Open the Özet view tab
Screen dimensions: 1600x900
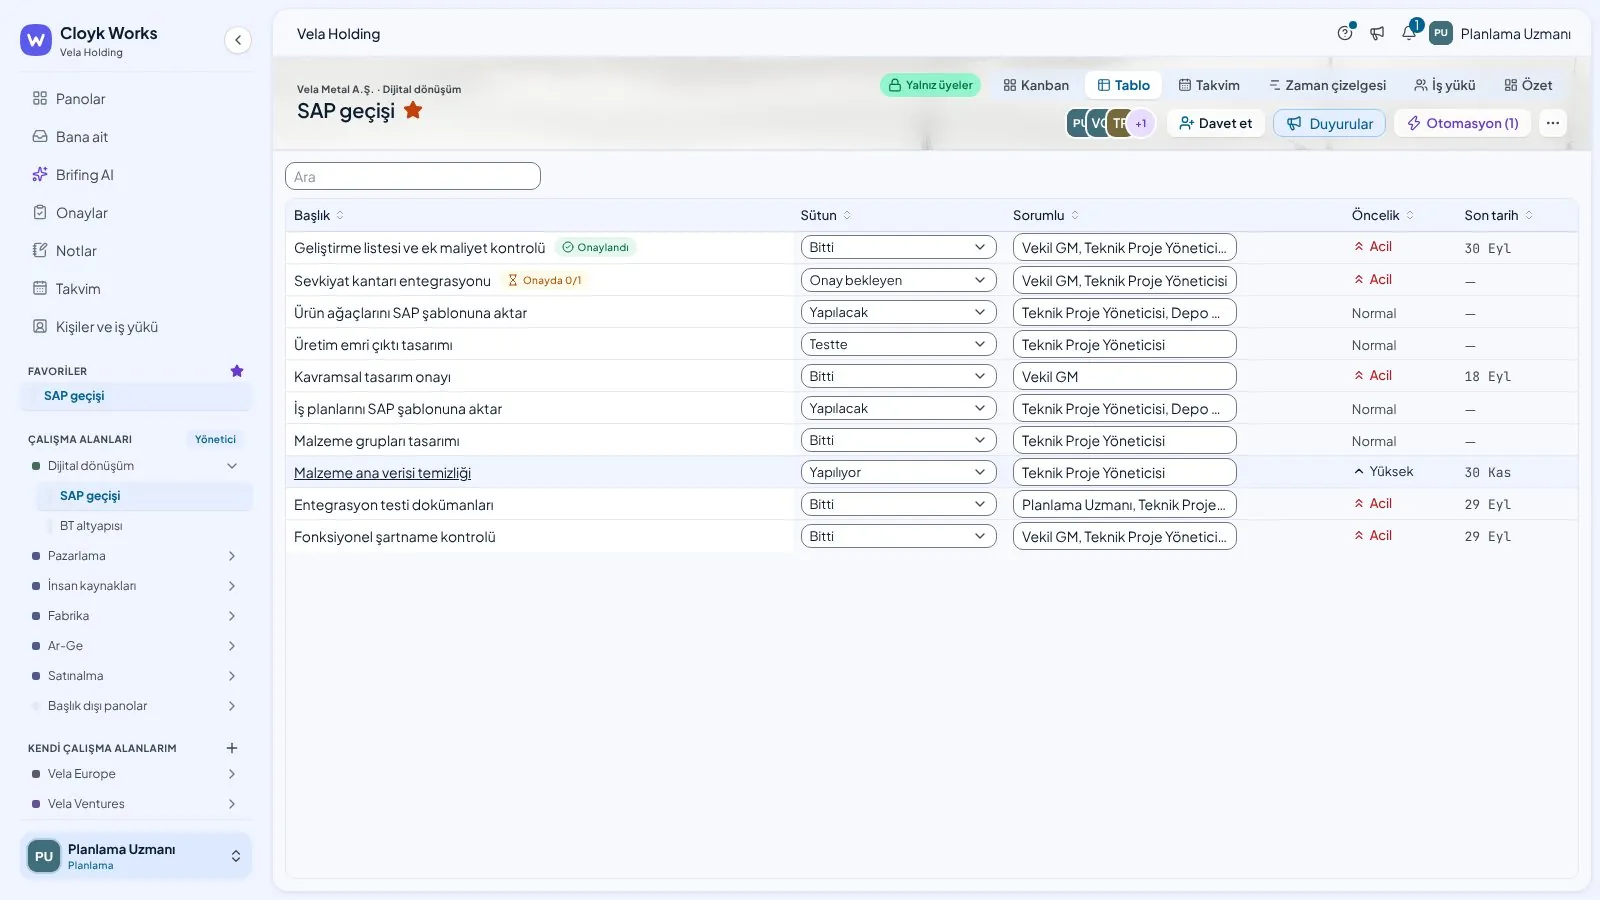tap(1528, 85)
